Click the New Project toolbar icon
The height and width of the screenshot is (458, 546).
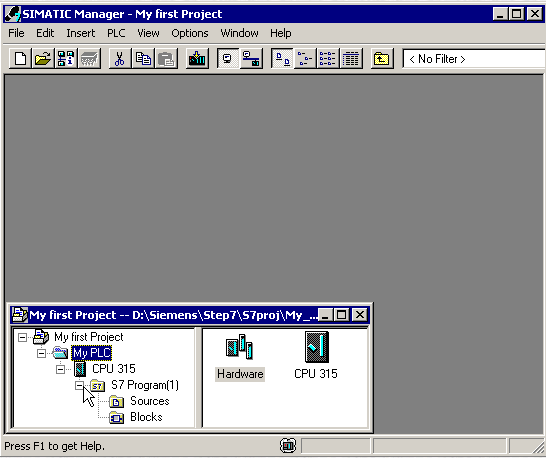(x=20, y=59)
